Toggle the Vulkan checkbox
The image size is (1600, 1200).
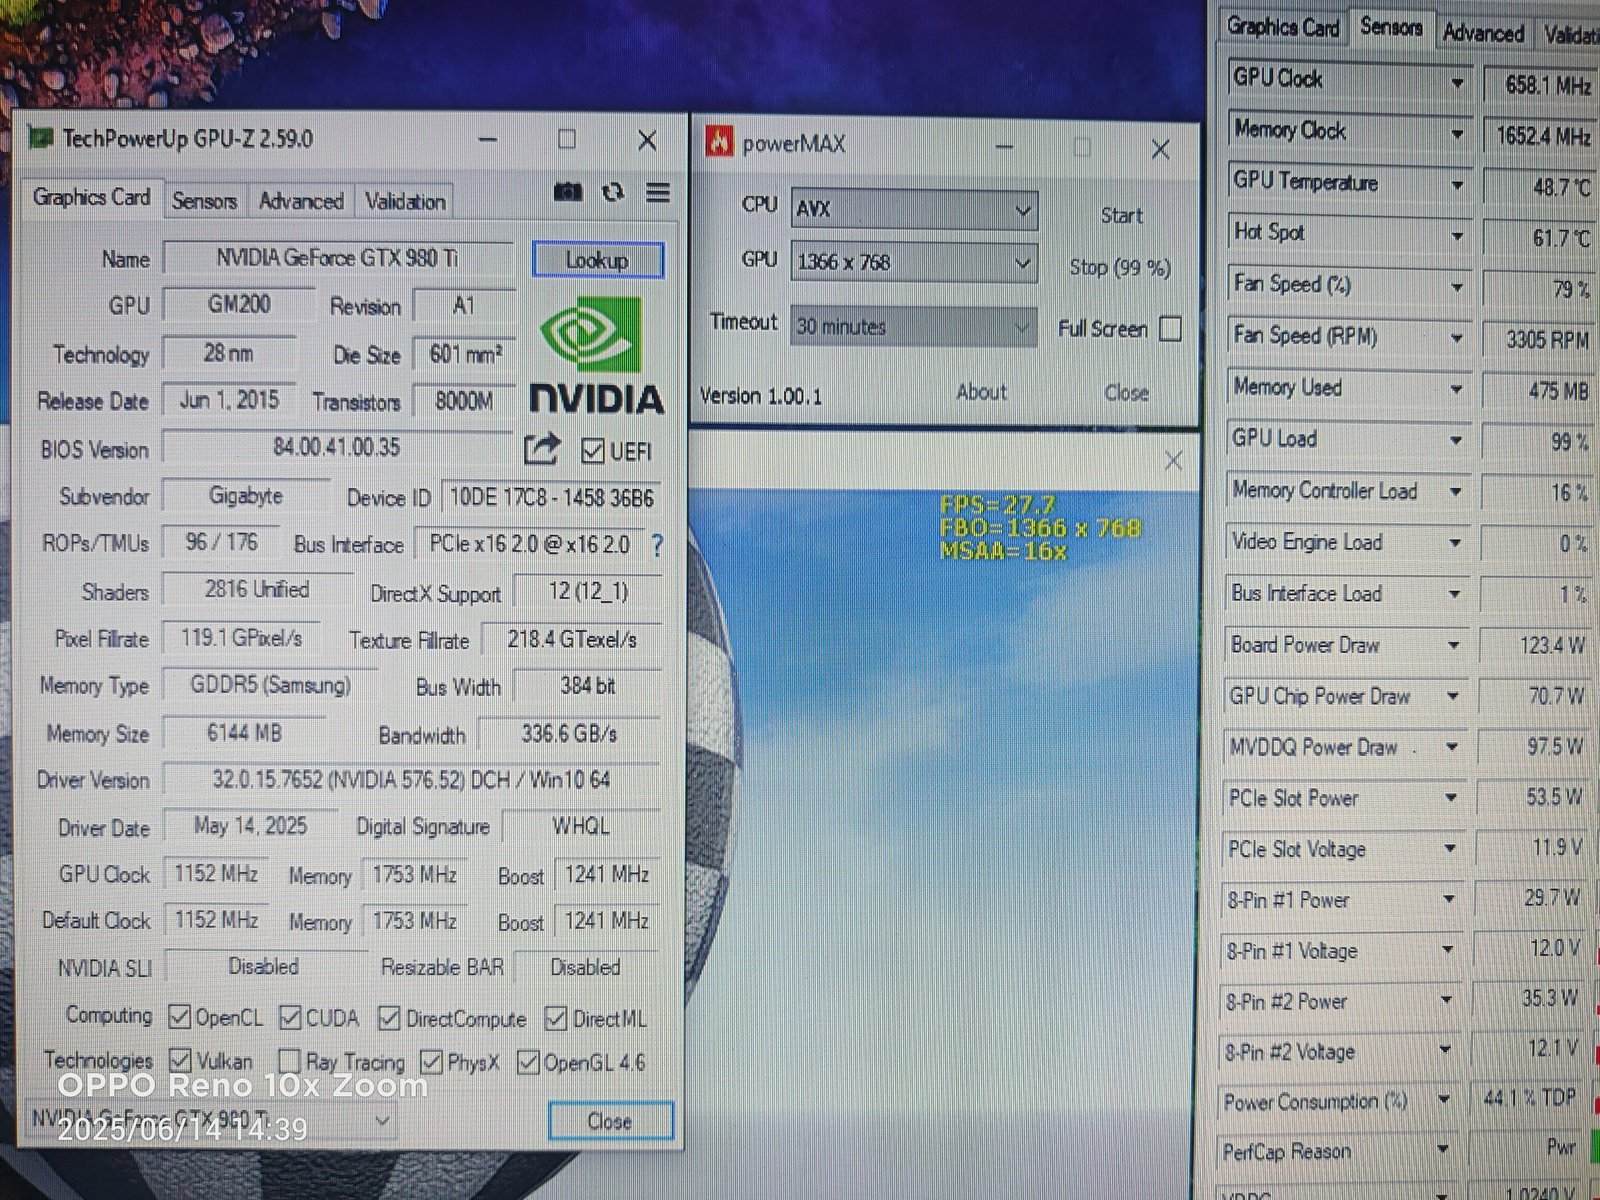(180, 1060)
